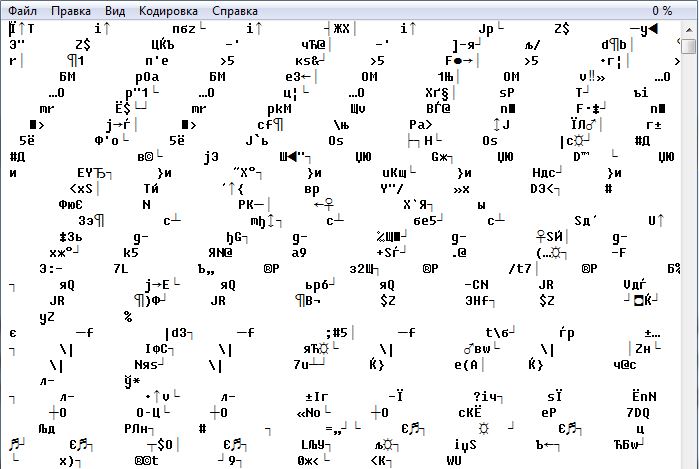Click the text '/t7'

click(x=520, y=269)
